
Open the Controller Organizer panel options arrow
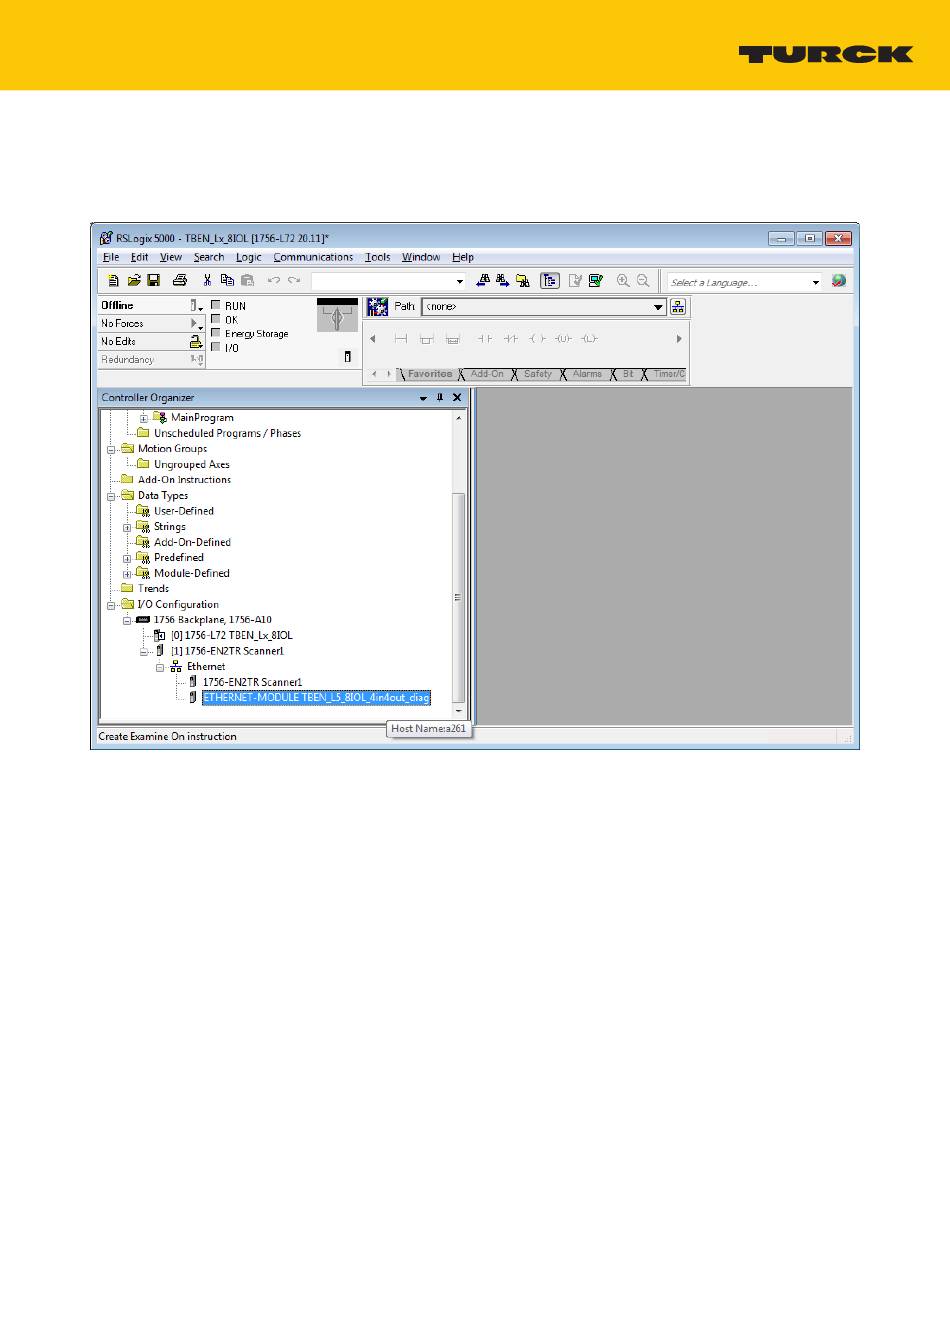point(423,398)
